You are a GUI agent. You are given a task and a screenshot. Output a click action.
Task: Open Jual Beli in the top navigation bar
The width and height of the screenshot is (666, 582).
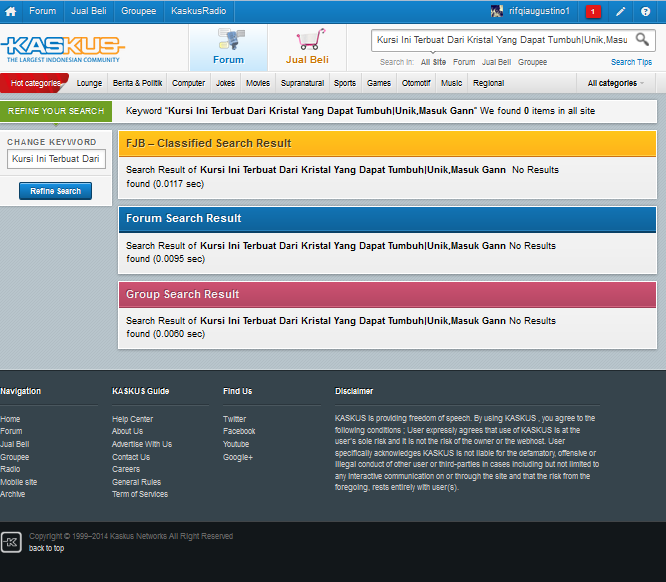click(x=89, y=11)
